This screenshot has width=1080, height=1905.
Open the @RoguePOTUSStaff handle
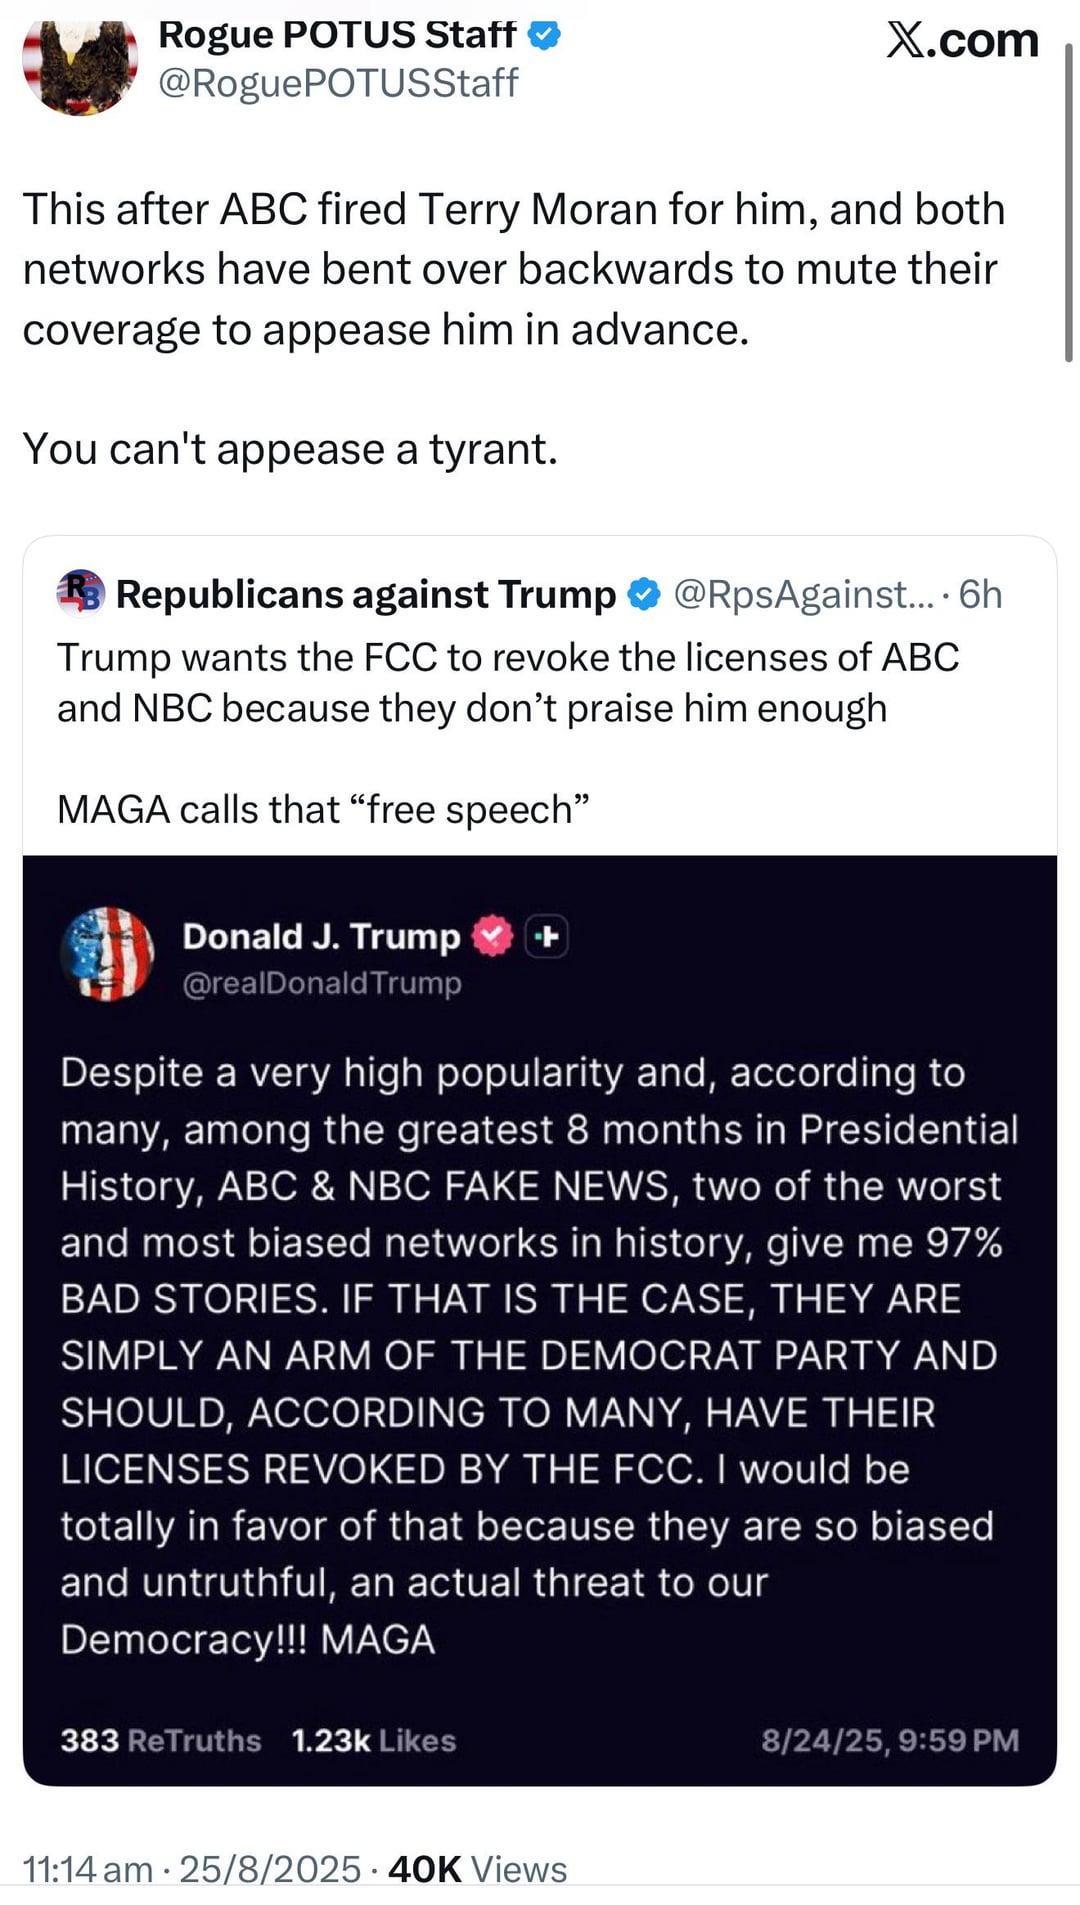(x=338, y=83)
